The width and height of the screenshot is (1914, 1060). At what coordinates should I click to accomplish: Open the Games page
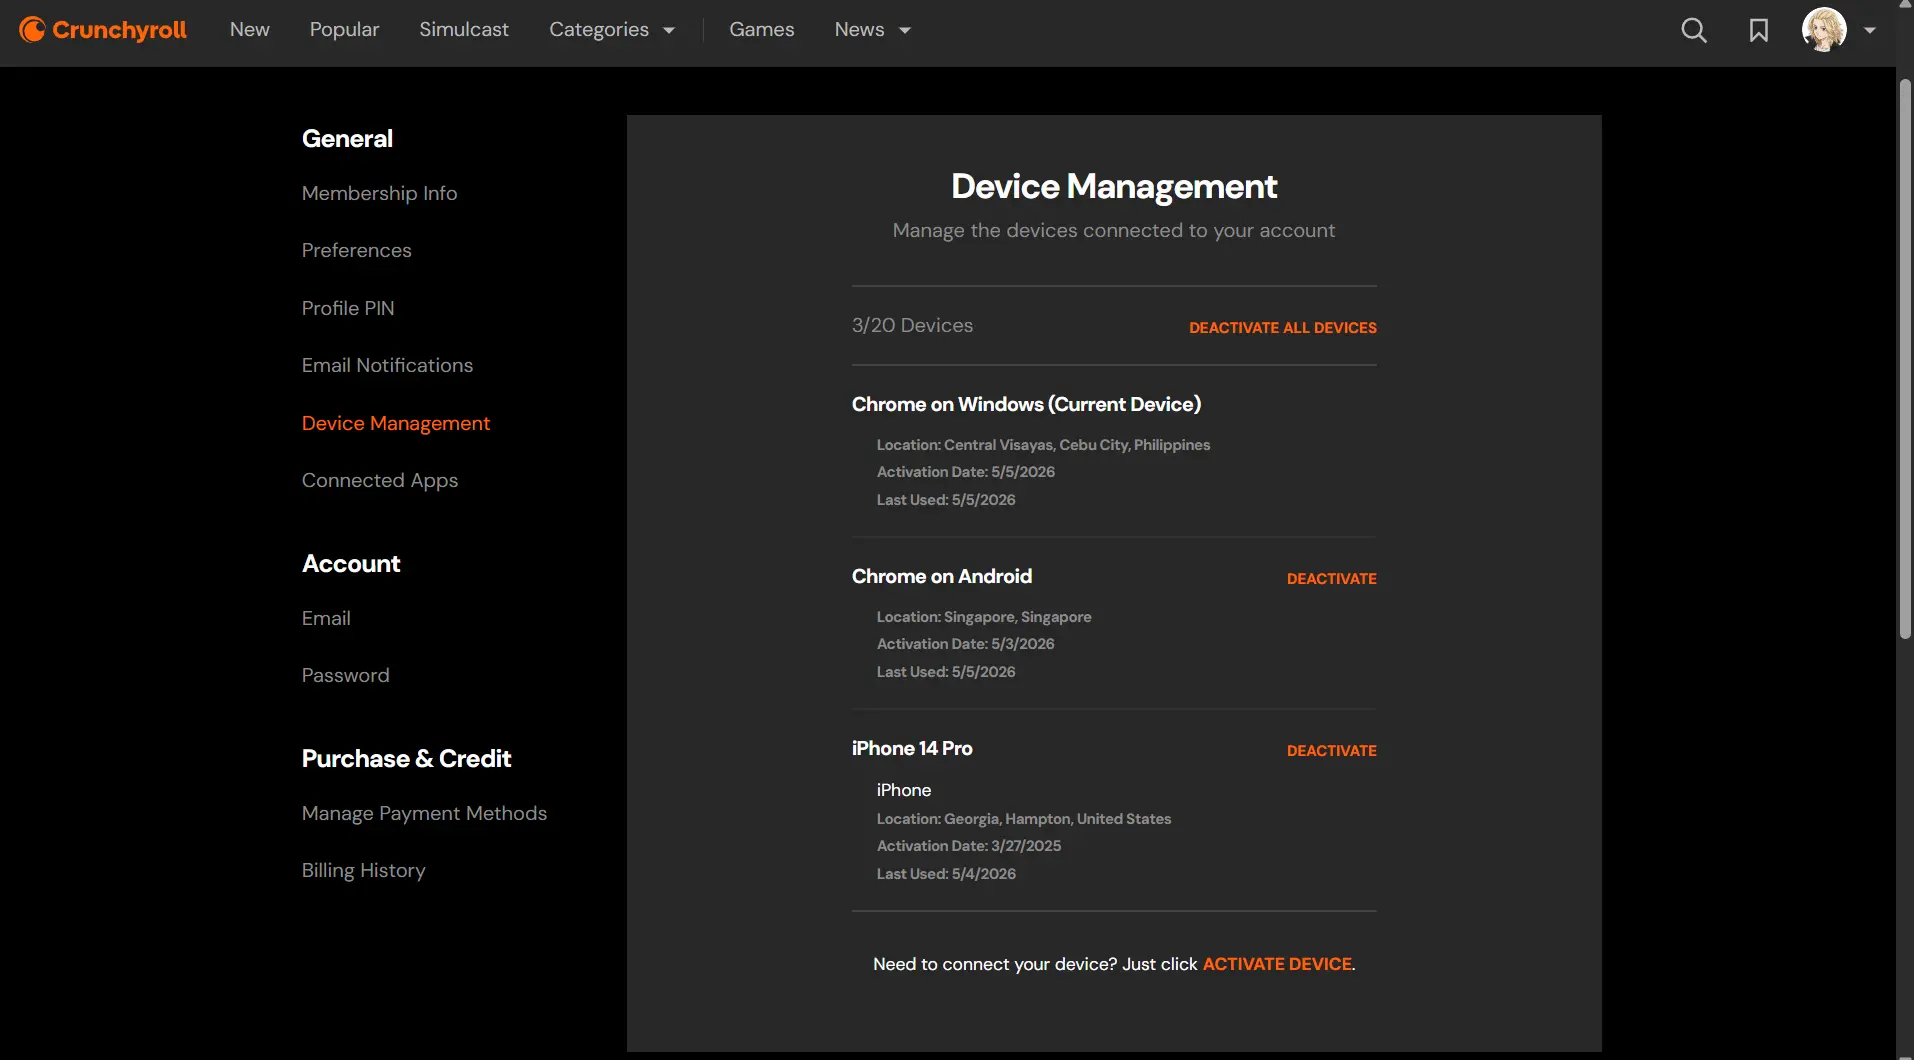(762, 30)
